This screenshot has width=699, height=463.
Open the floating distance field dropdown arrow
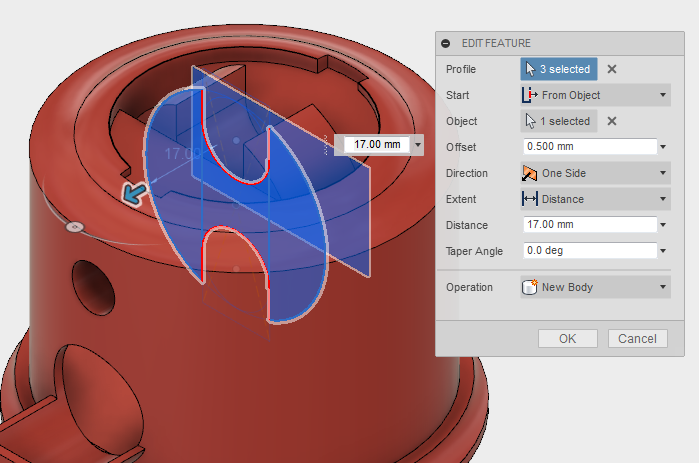[x=418, y=144]
